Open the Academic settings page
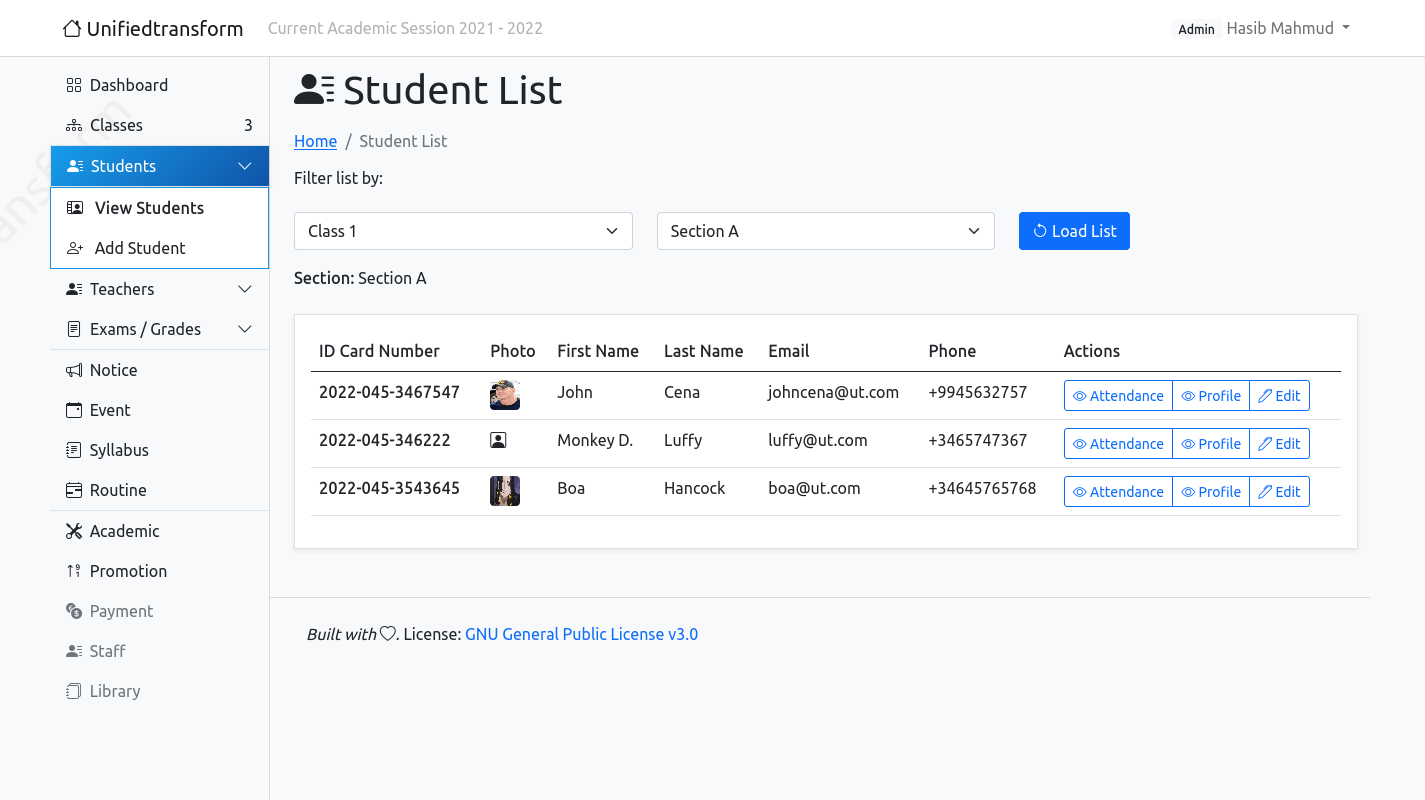This screenshot has width=1425, height=800. coord(160,531)
